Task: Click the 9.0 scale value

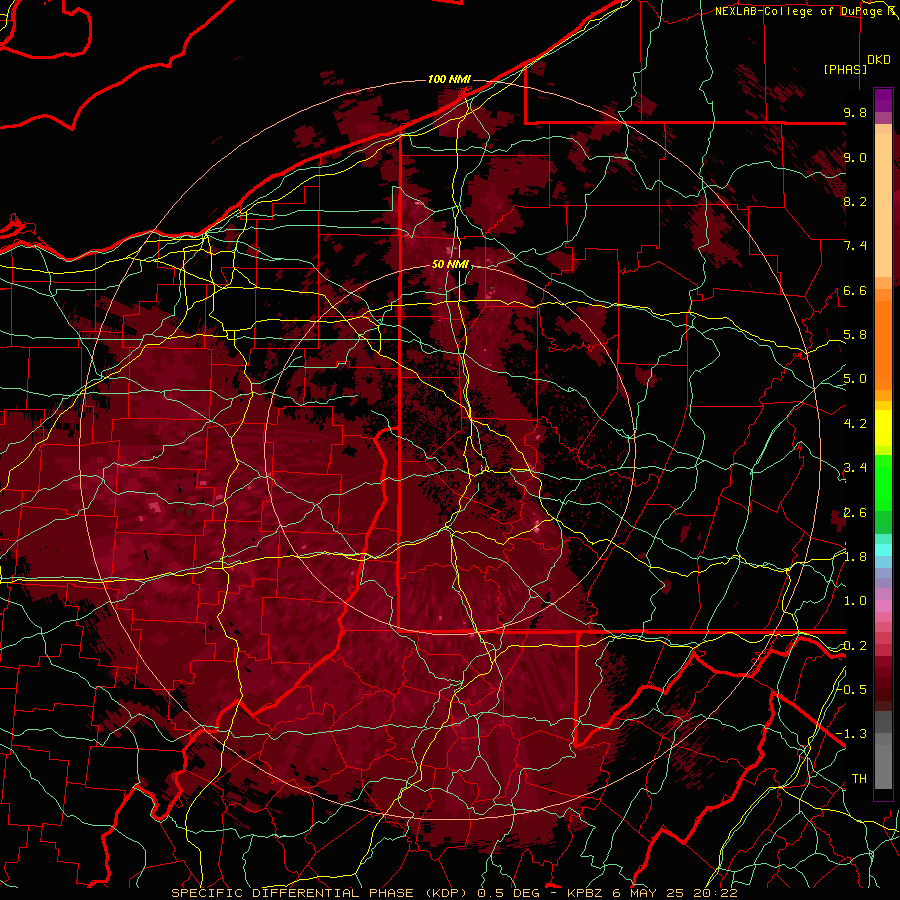Action: 855,157
